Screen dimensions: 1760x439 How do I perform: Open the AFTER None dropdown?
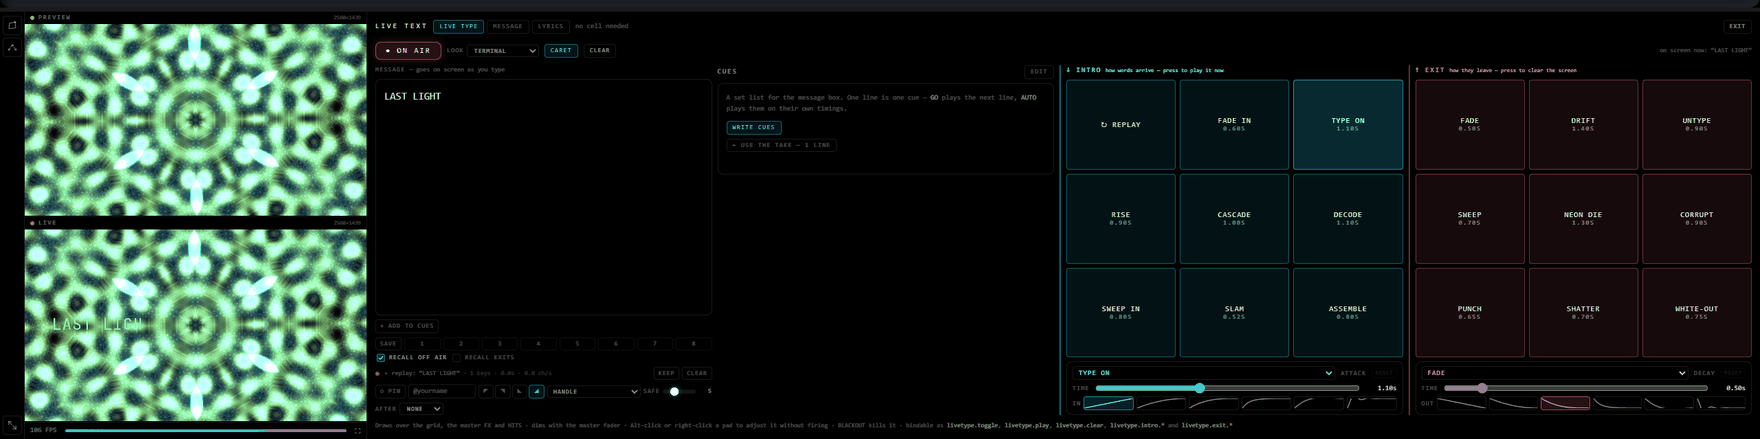422,409
